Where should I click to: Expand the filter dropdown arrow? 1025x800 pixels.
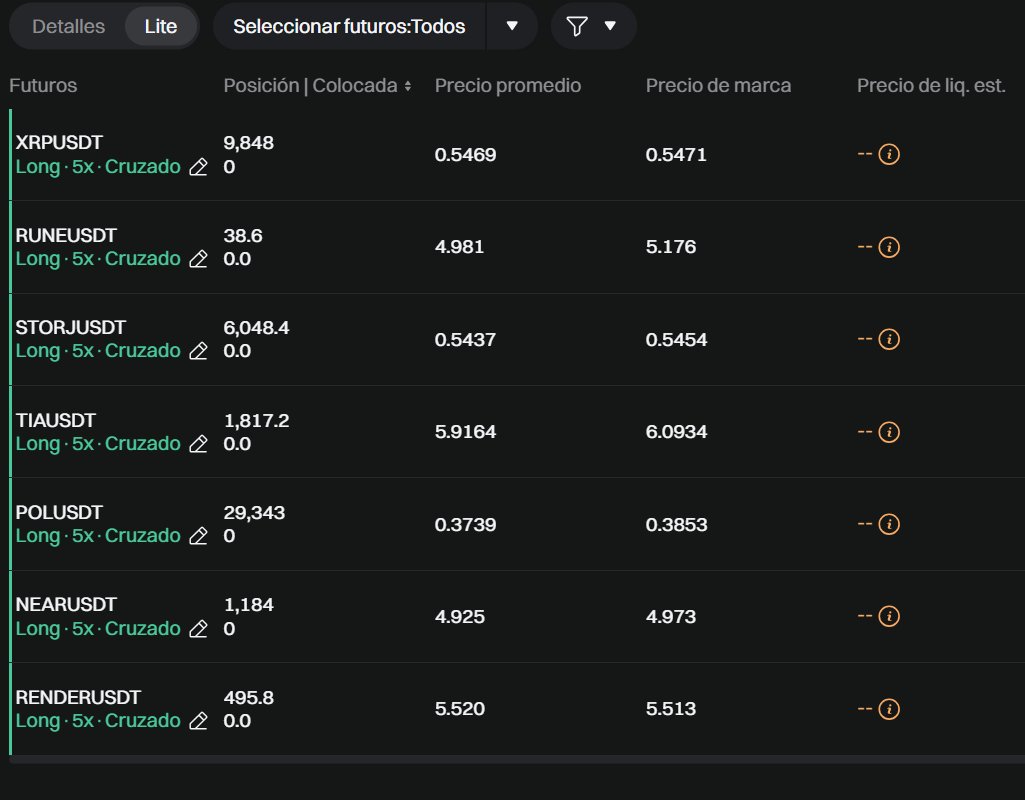[x=610, y=26]
